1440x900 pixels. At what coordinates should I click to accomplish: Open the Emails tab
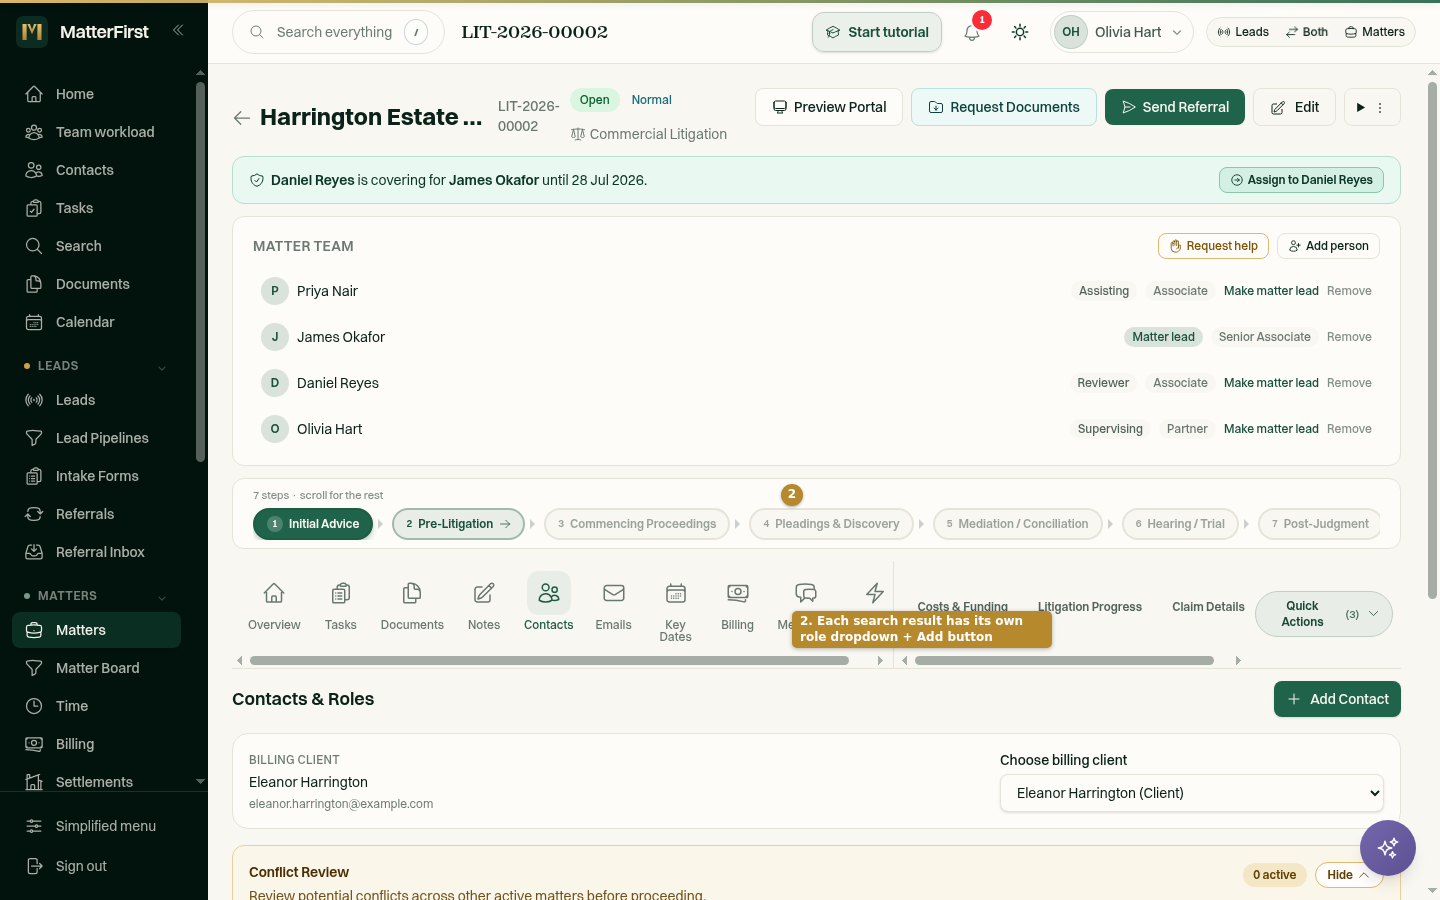[613, 606]
